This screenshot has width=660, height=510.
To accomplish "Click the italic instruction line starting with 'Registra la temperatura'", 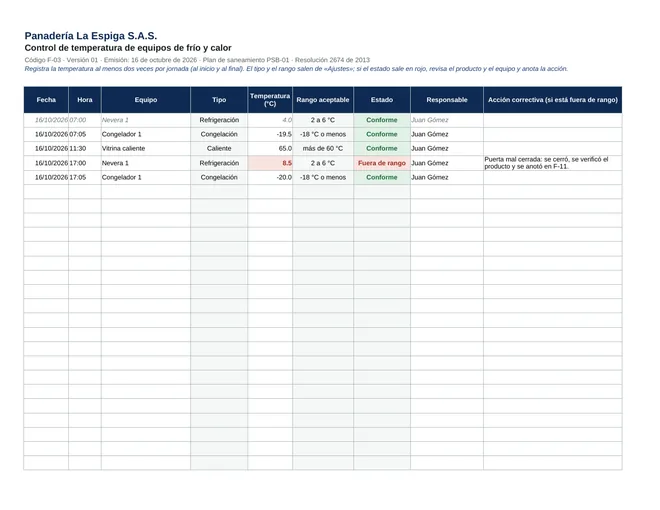I will click(296, 69).
